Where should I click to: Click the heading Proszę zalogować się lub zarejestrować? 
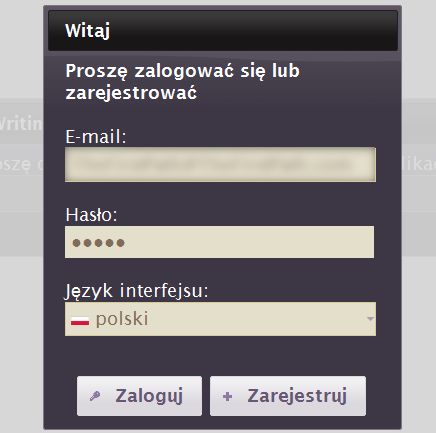coord(183,82)
